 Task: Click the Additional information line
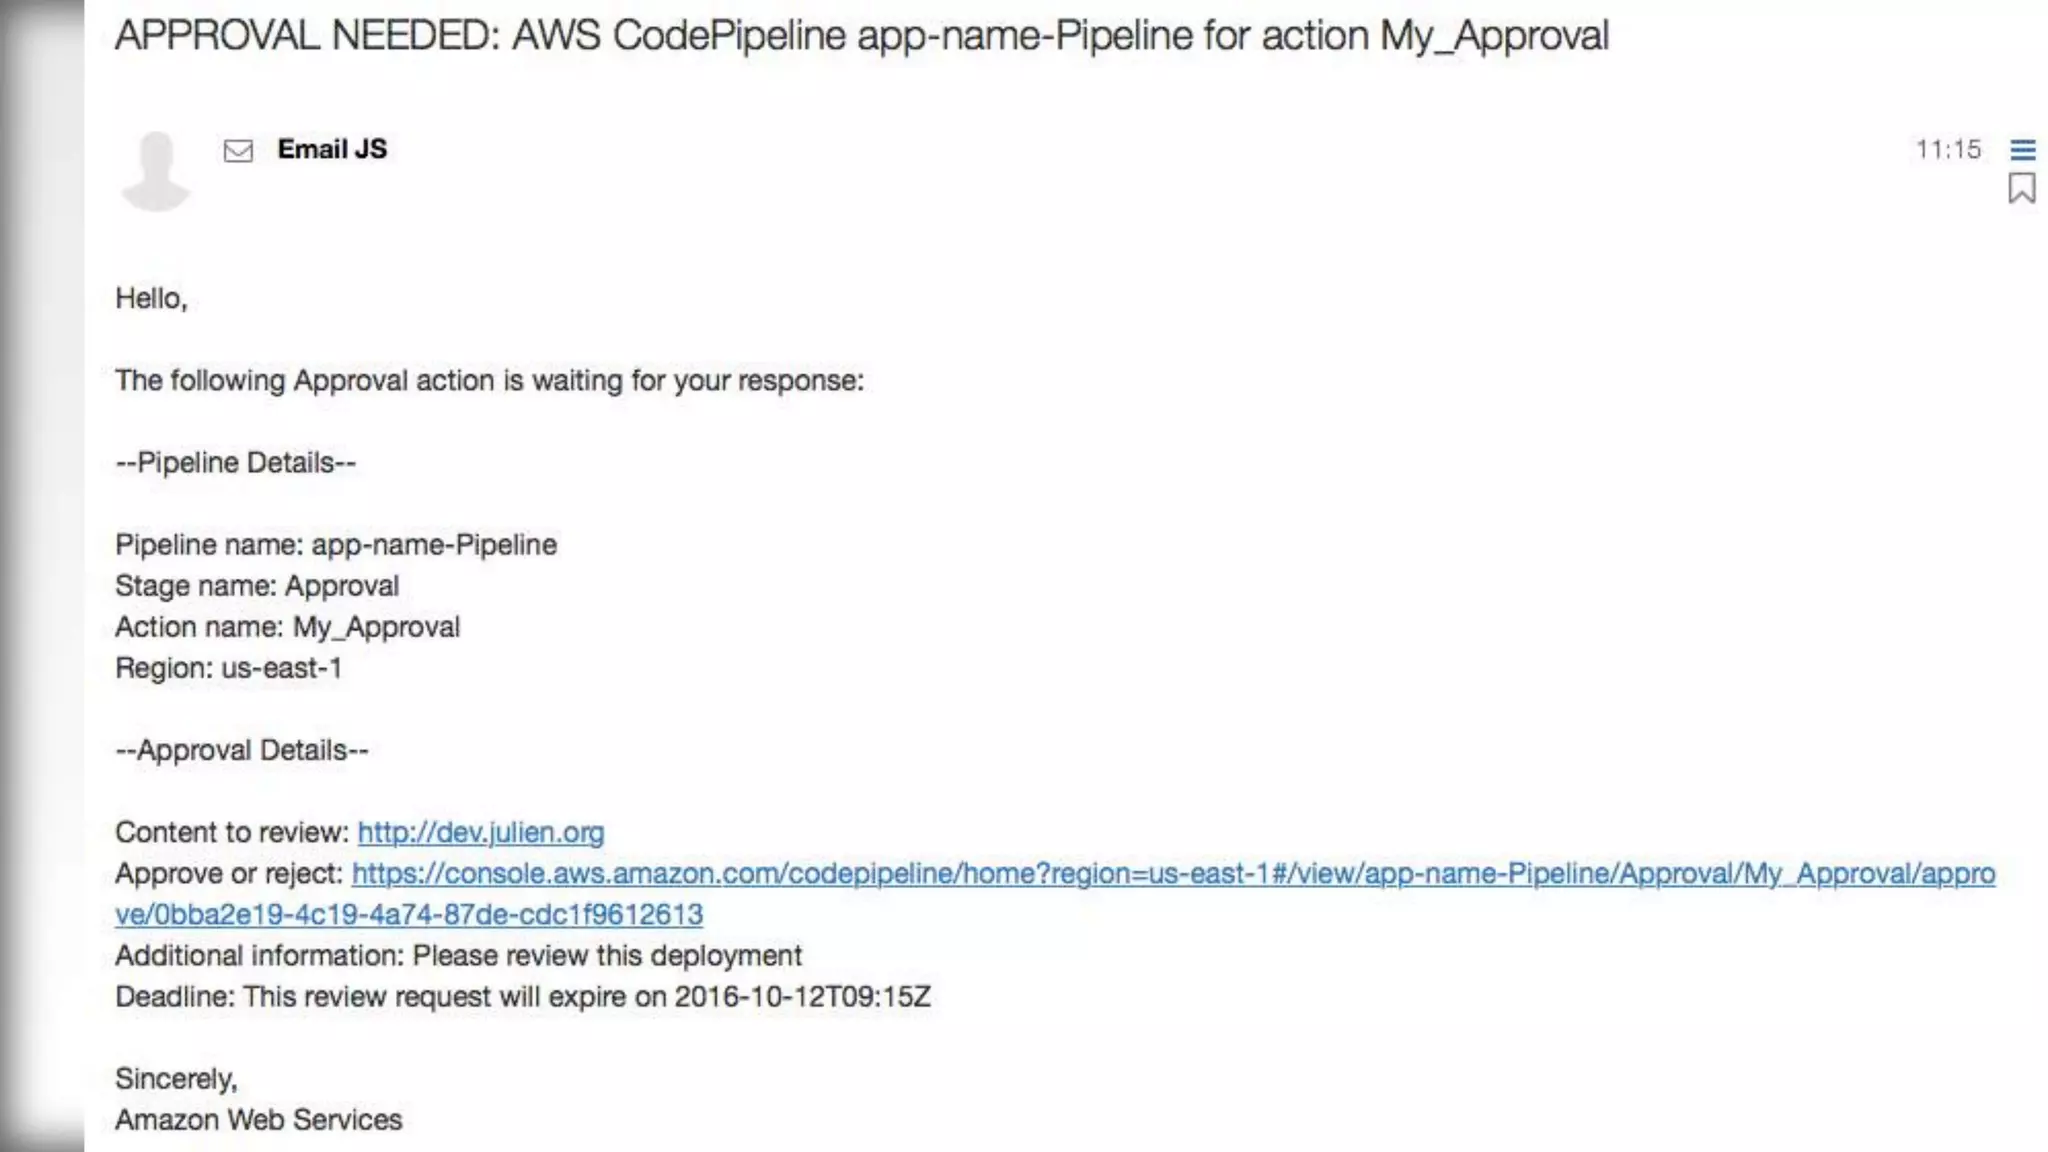(458, 956)
